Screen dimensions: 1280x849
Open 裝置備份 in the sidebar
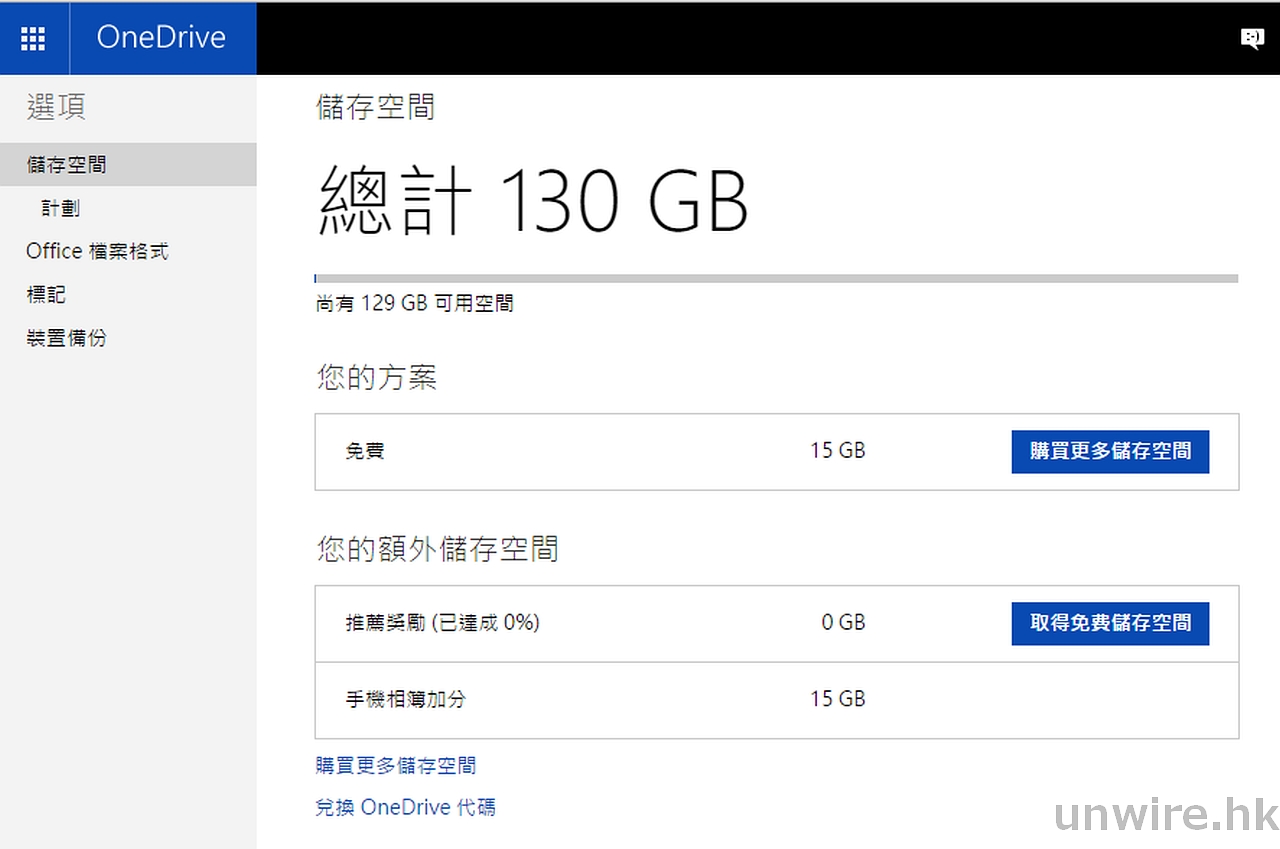tap(66, 338)
